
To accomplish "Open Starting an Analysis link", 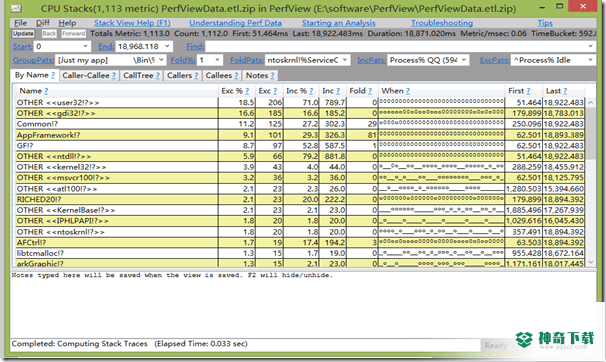I will (x=339, y=23).
